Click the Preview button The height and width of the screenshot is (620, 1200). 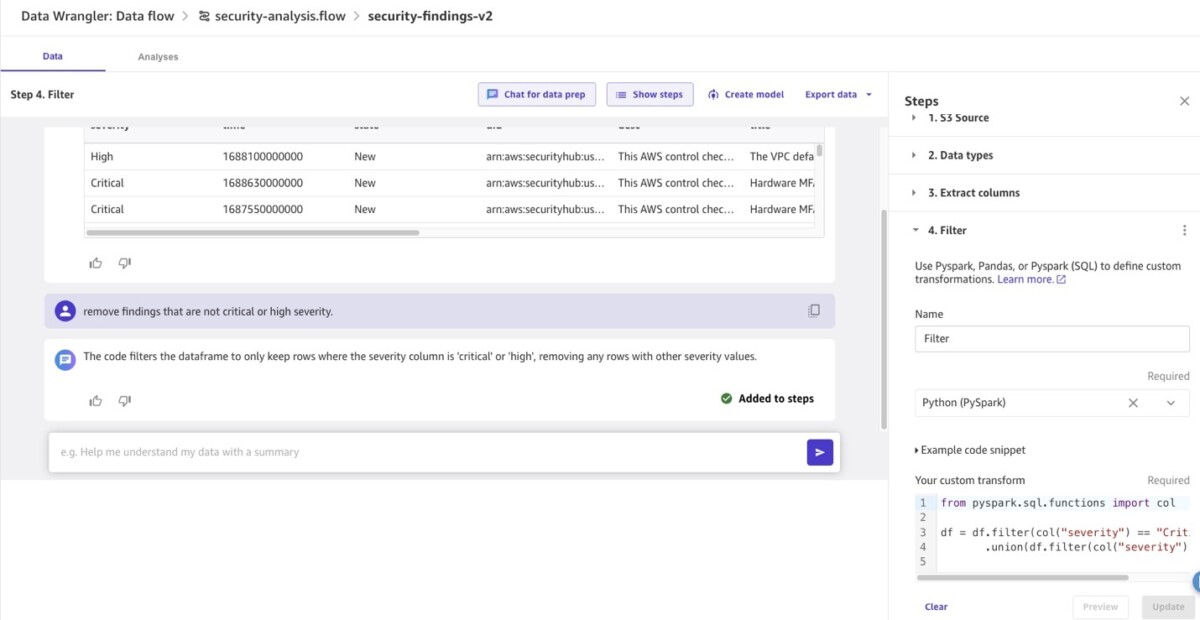point(1100,607)
